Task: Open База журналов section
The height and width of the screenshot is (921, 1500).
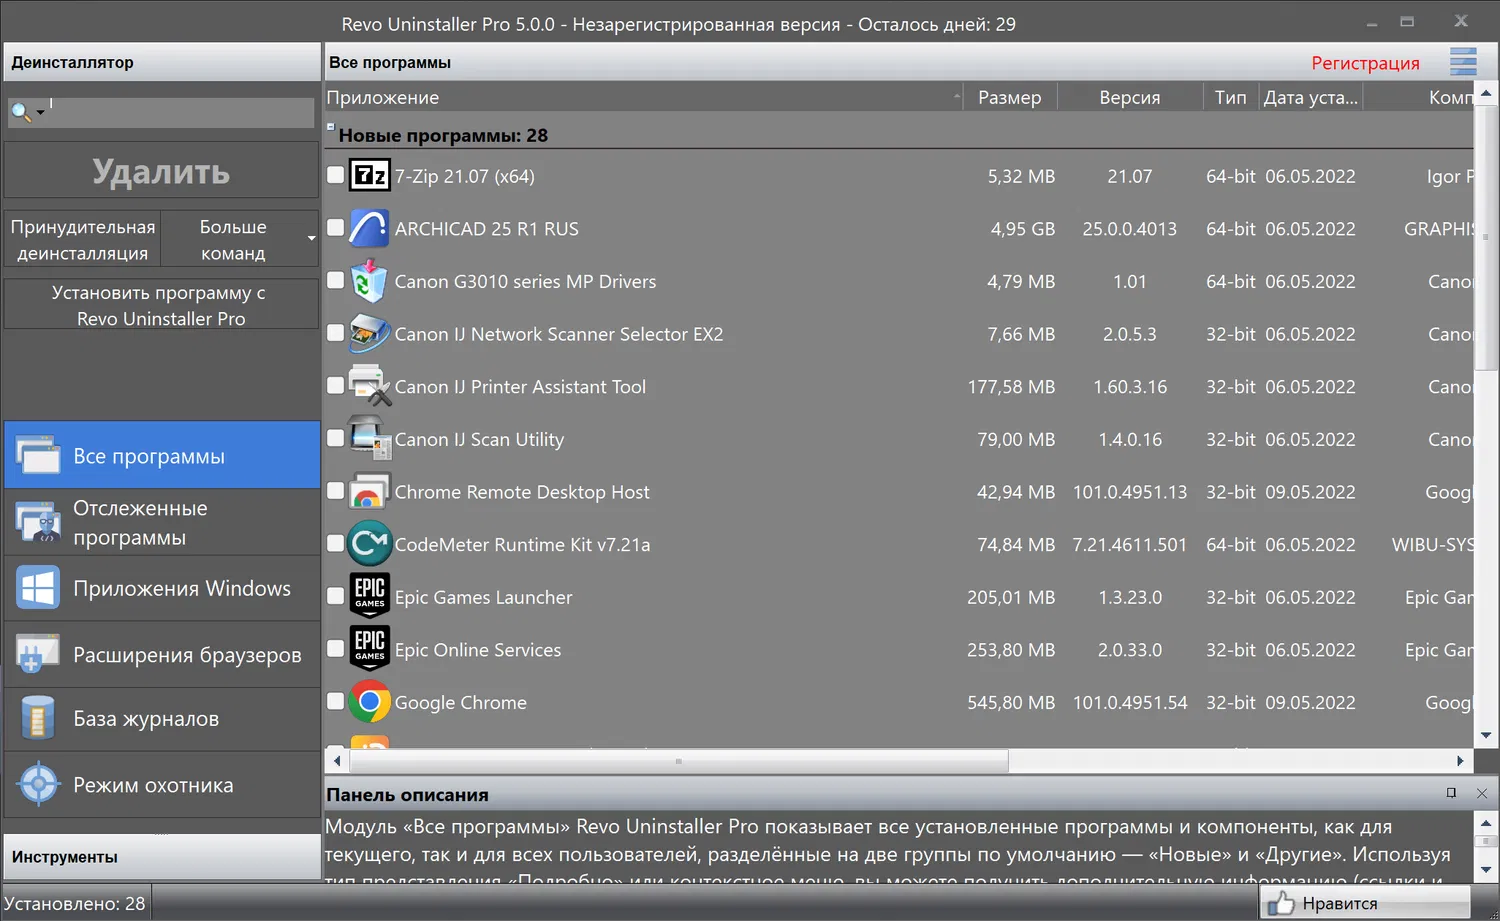Action: click(162, 719)
